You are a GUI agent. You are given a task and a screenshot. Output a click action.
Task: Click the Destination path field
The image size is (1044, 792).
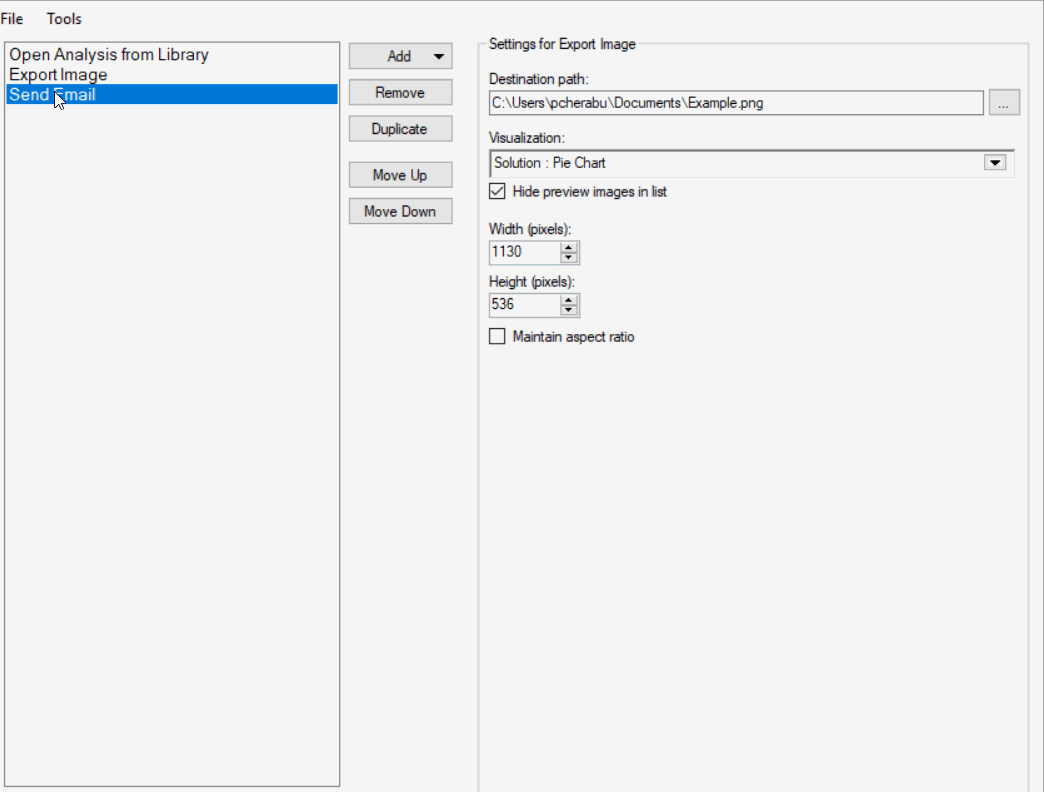pos(736,103)
